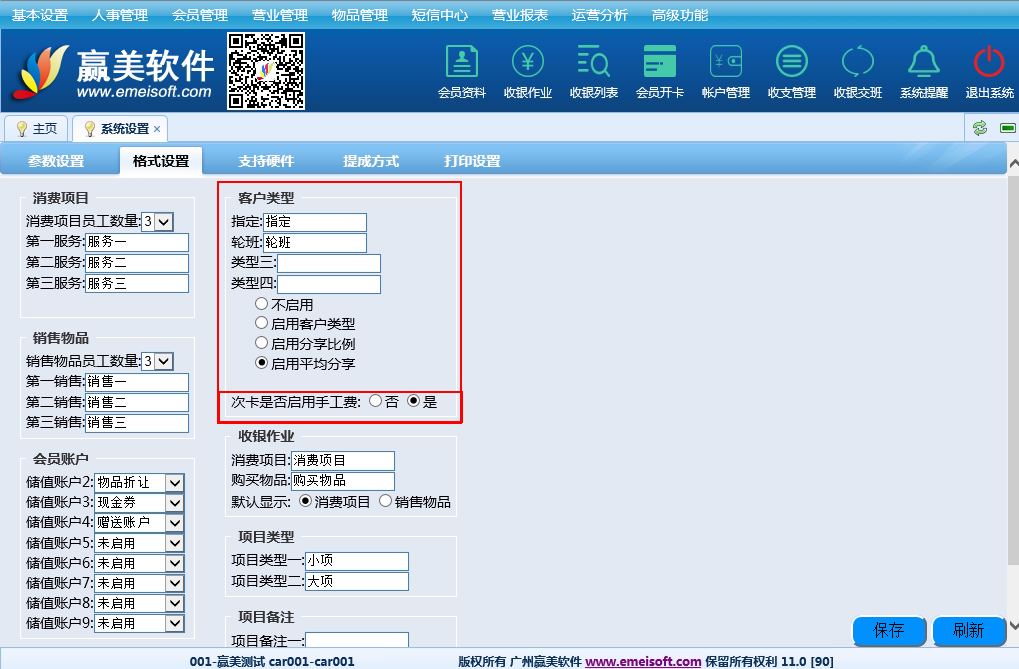Select the 不启用 radio option
Screen dimensions: 1019x669
pos(262,304)
